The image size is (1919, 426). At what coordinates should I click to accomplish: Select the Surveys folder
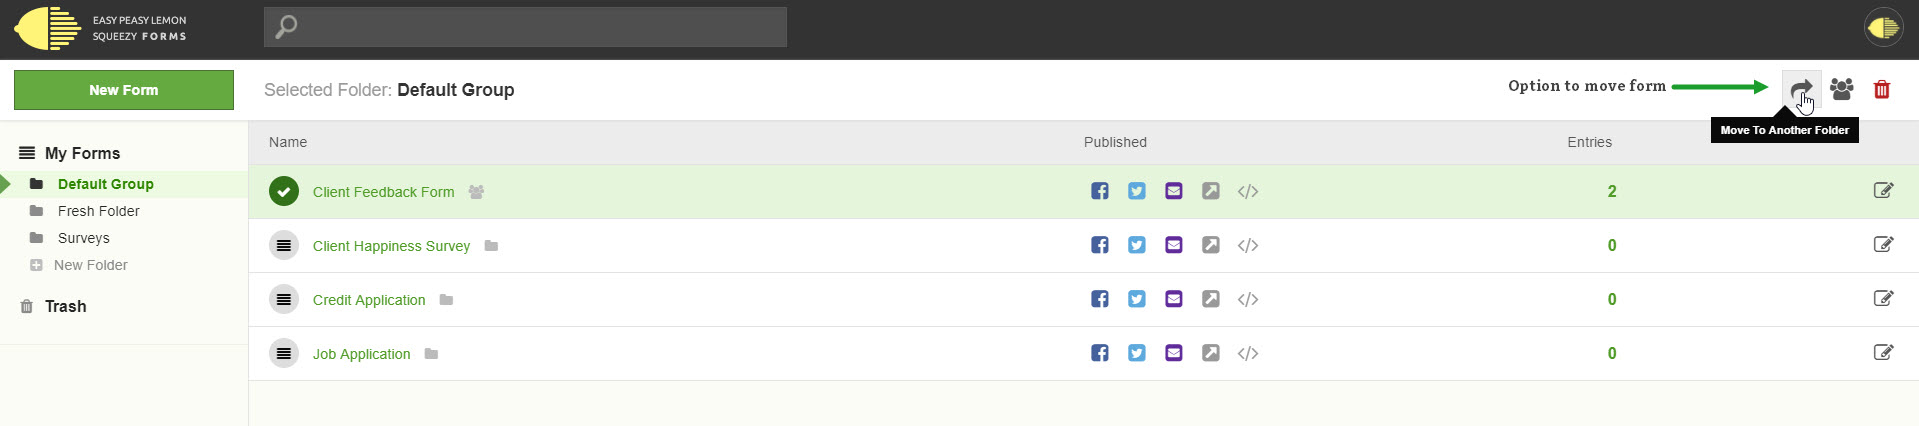(83, 238)
